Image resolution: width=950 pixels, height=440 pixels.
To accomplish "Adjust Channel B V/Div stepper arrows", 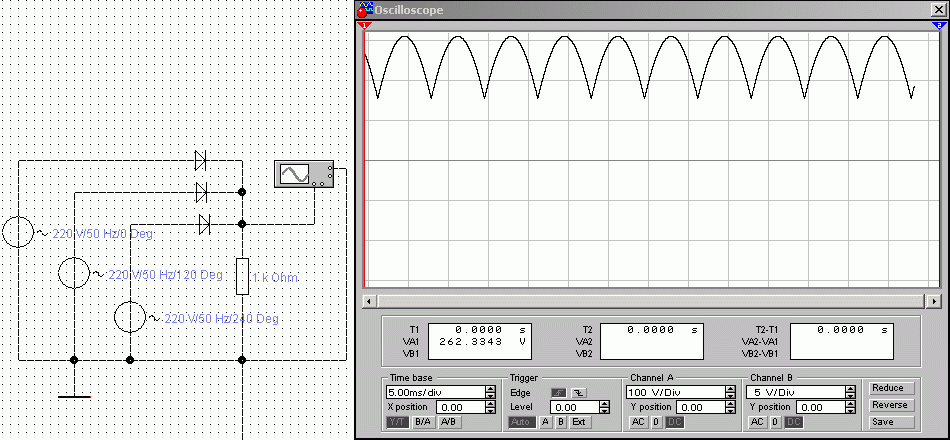I will (850, 393).
